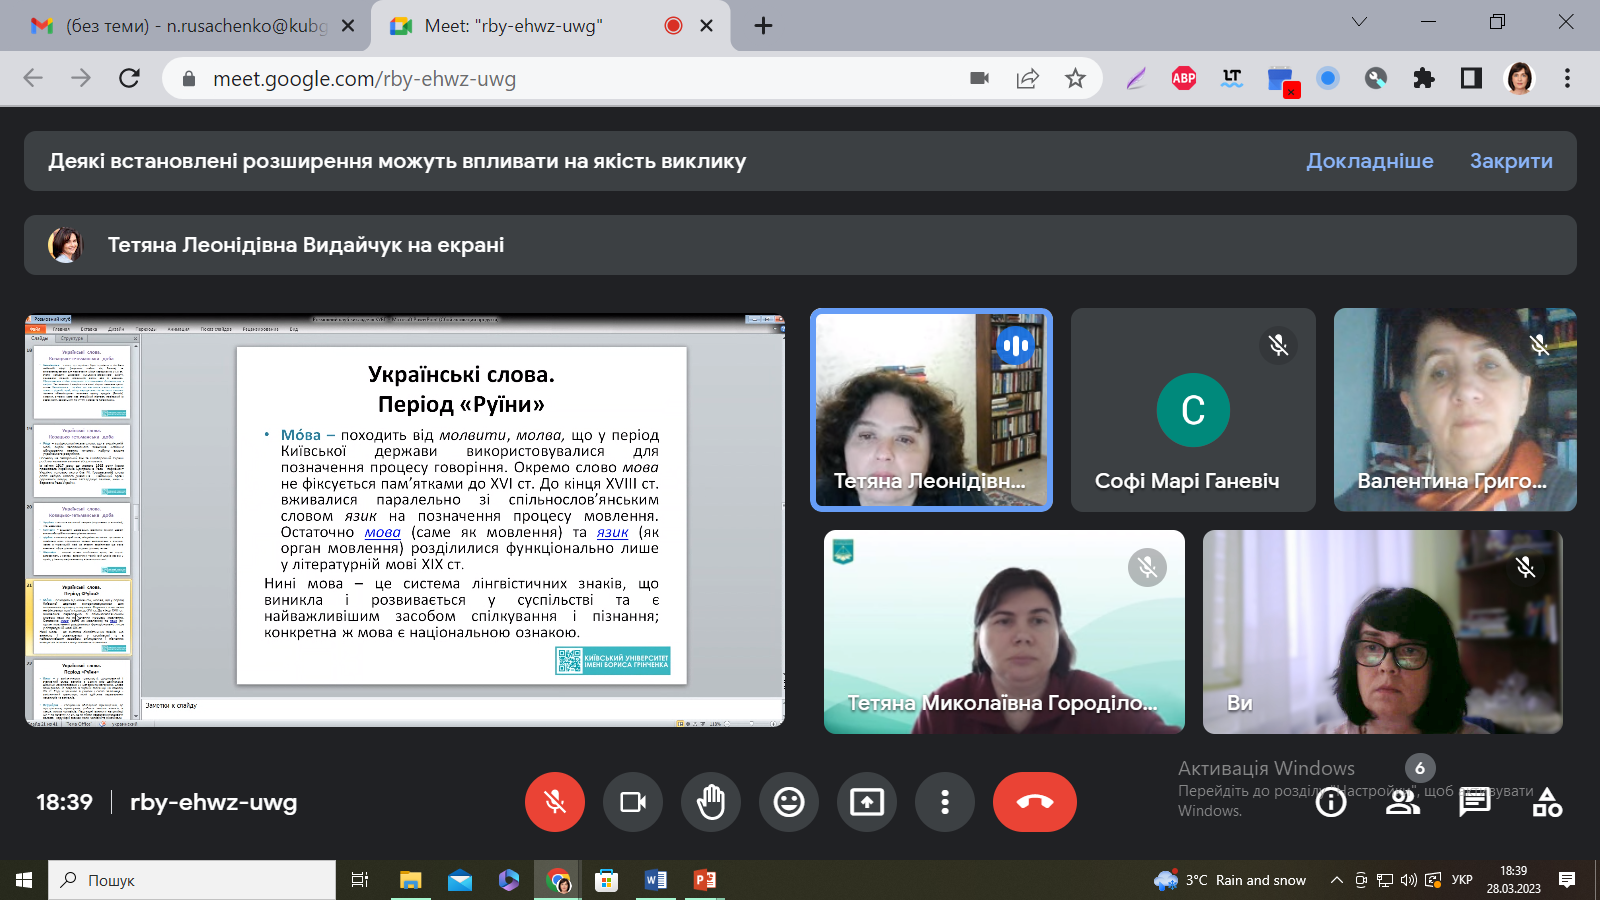Click the present screen button
Image resolution: width=1600 pixels, height=900 pixels.
coord(867,802)
